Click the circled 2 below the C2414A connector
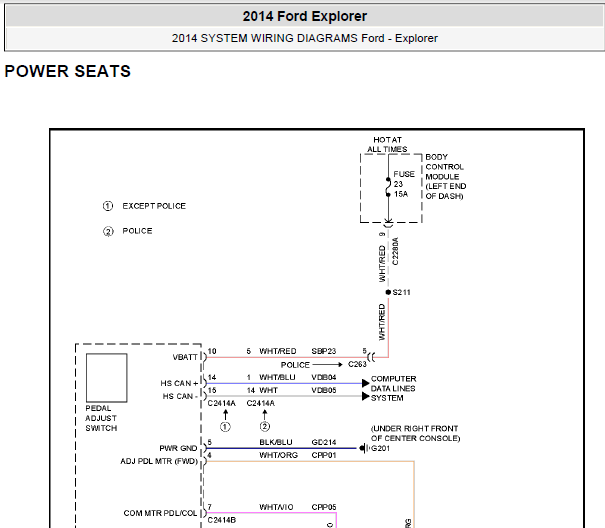Screen dimensions: 605x528 [x=265, y=426]
